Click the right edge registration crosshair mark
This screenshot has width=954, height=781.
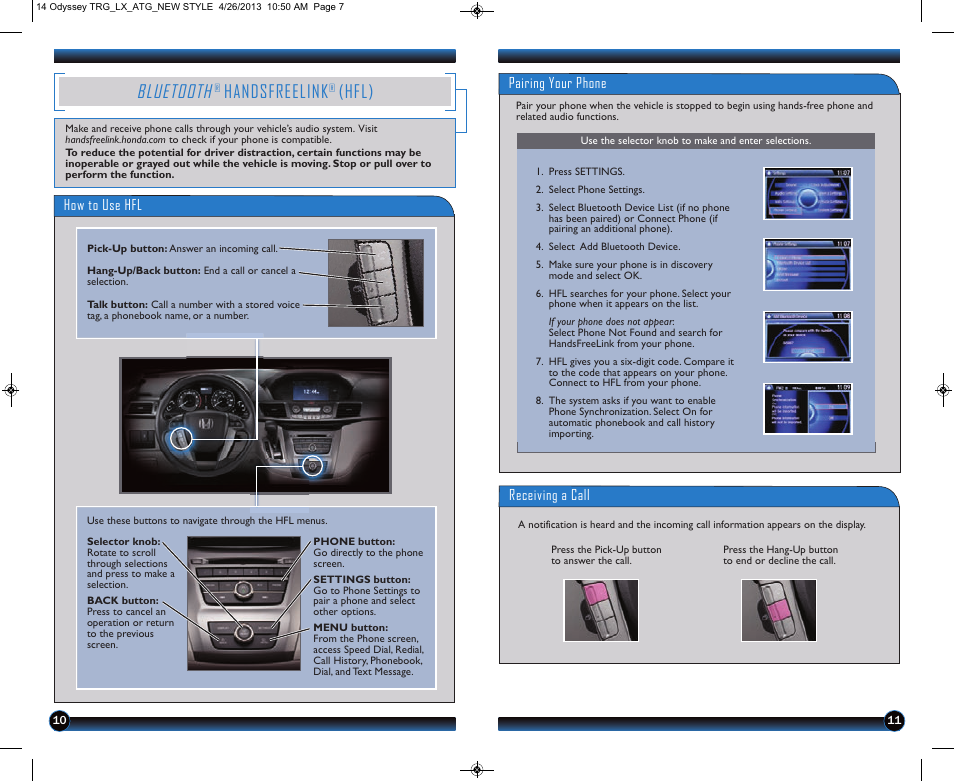tap(943, 390)
